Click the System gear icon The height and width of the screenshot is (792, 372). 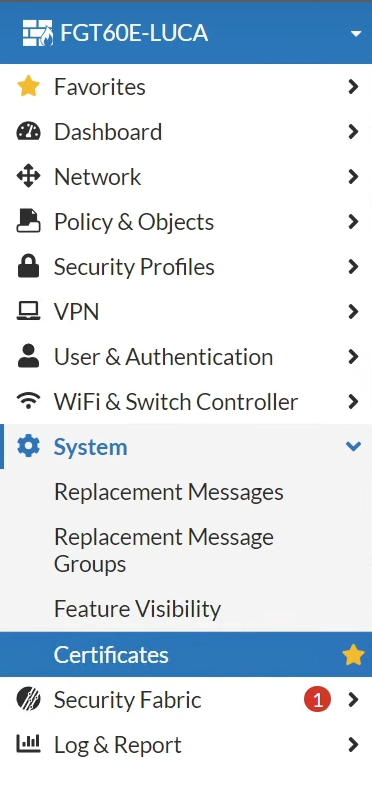coord(28,447)
